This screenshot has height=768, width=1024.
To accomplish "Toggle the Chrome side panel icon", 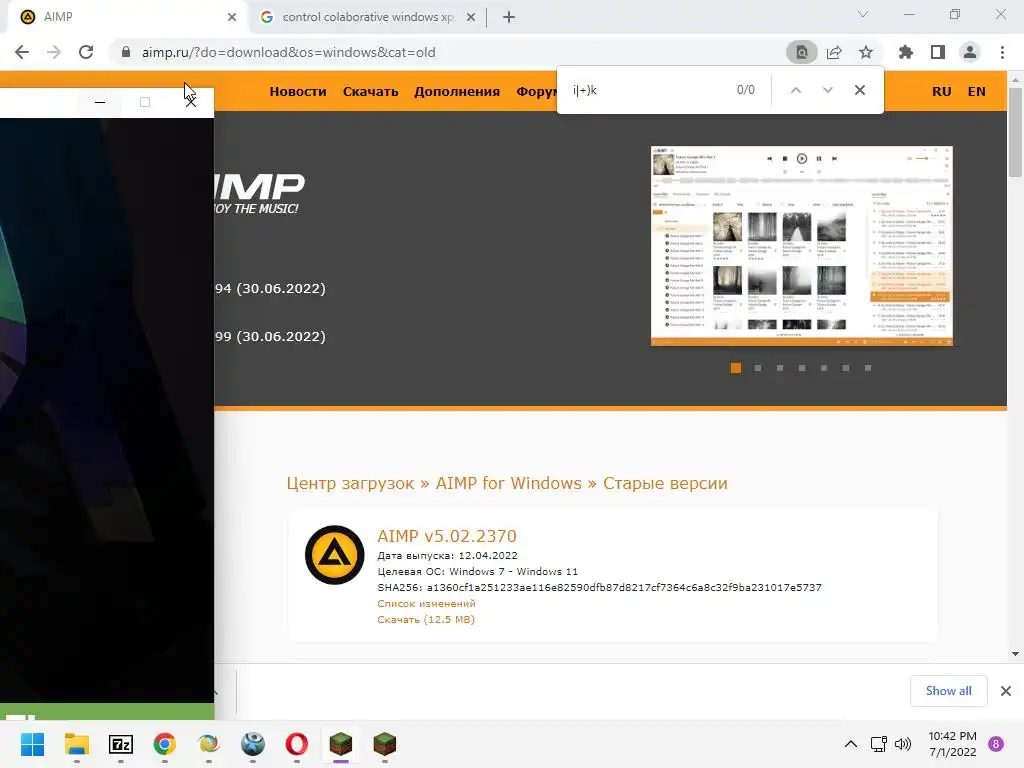I will click(x=938, y=52).
